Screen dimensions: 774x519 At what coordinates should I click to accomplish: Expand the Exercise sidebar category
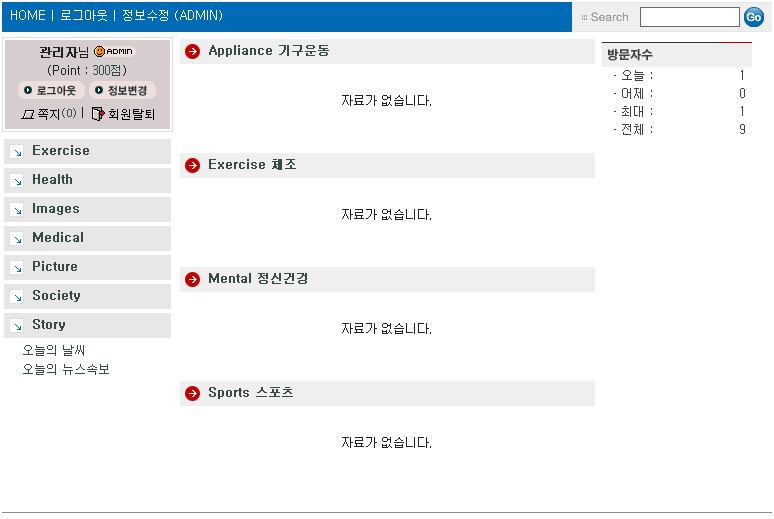pos(60,151)
